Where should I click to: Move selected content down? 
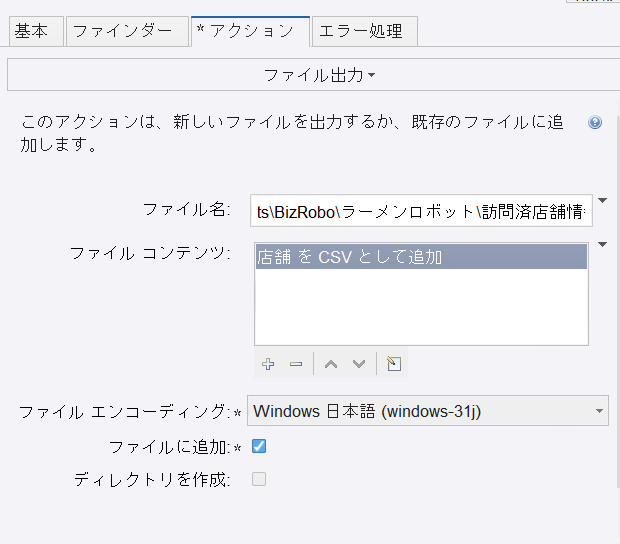point(359,364)
